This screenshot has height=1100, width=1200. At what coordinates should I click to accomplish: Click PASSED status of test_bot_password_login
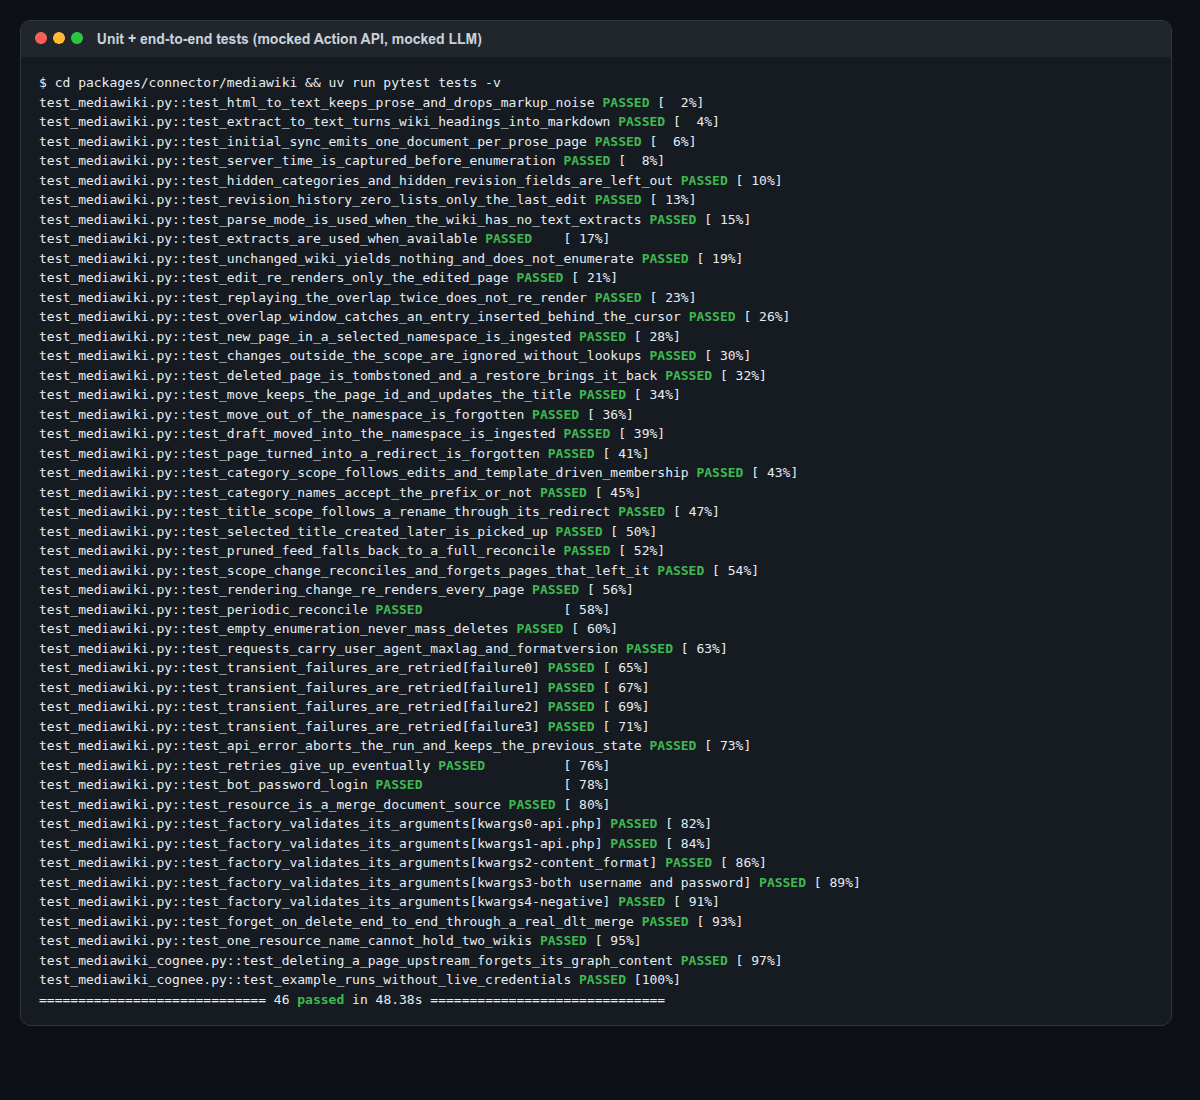[x=399, y=785]
